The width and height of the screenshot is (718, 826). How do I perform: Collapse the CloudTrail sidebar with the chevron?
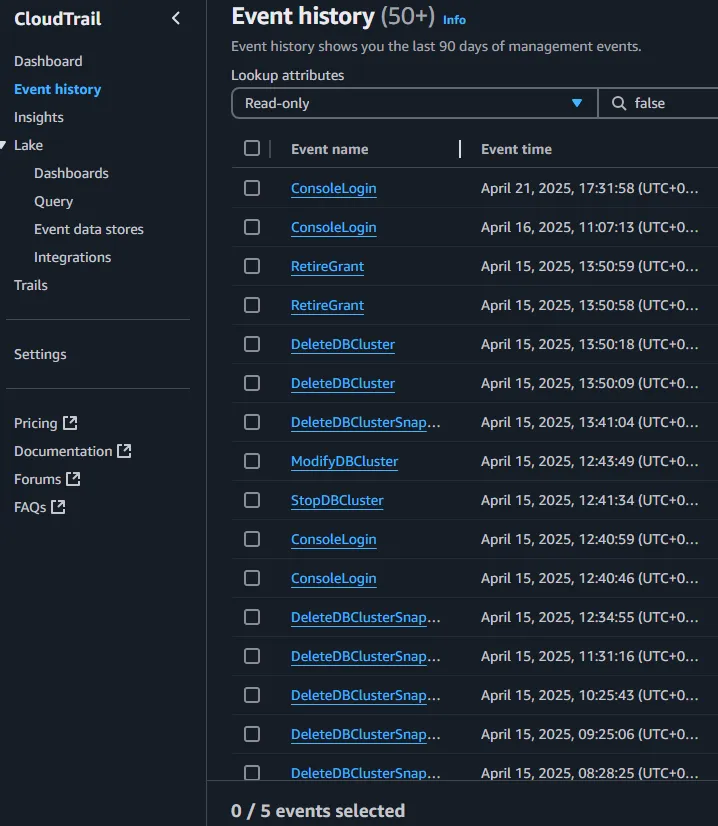[176, 18]
